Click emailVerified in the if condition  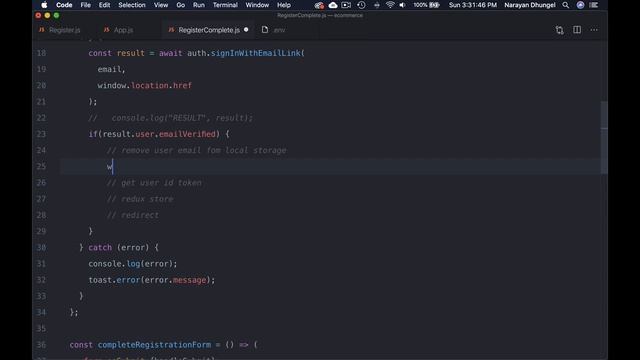tap(187, 134)
